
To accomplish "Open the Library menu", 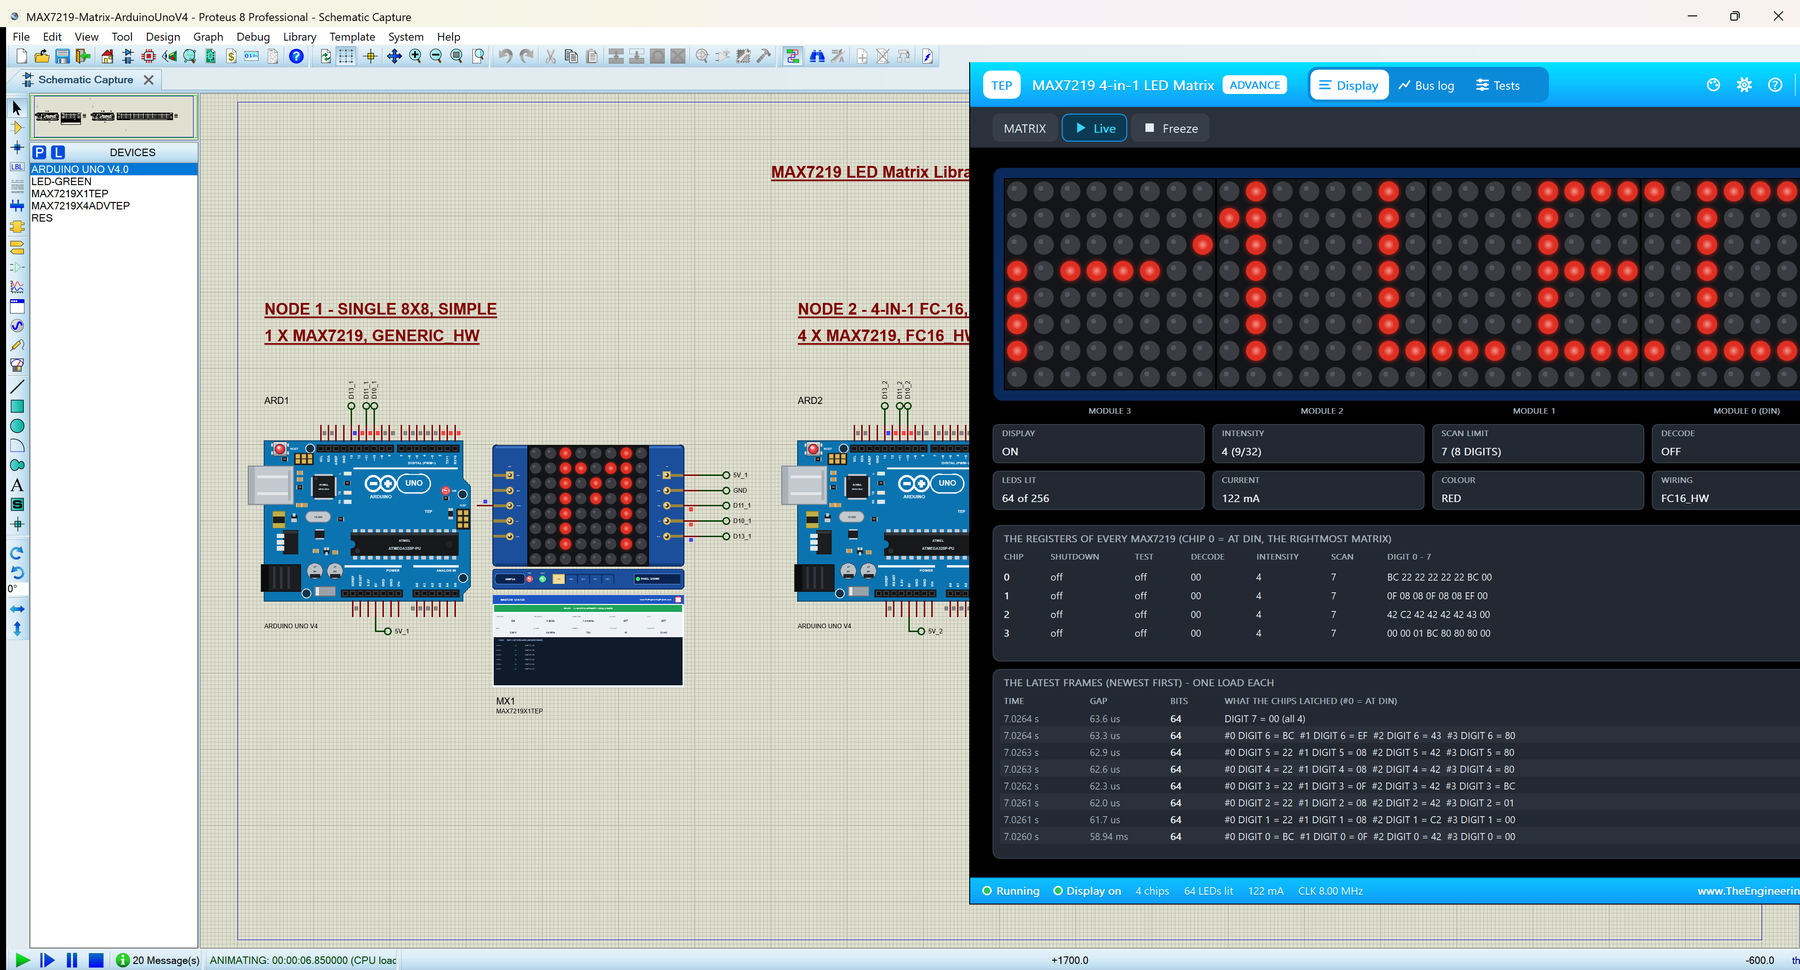I will point(299,37).
